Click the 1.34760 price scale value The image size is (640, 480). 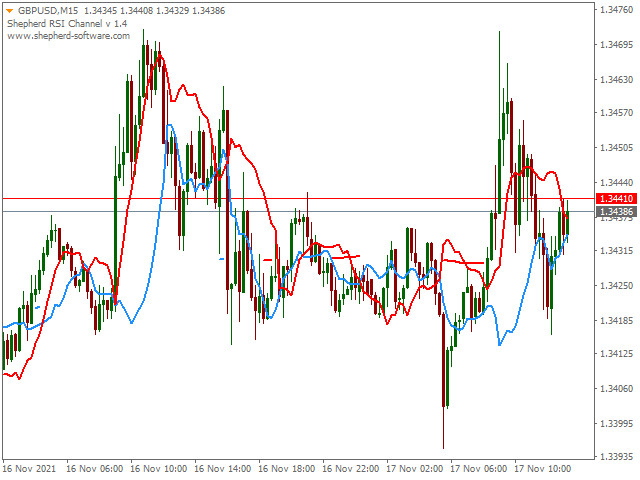[616, 10]
